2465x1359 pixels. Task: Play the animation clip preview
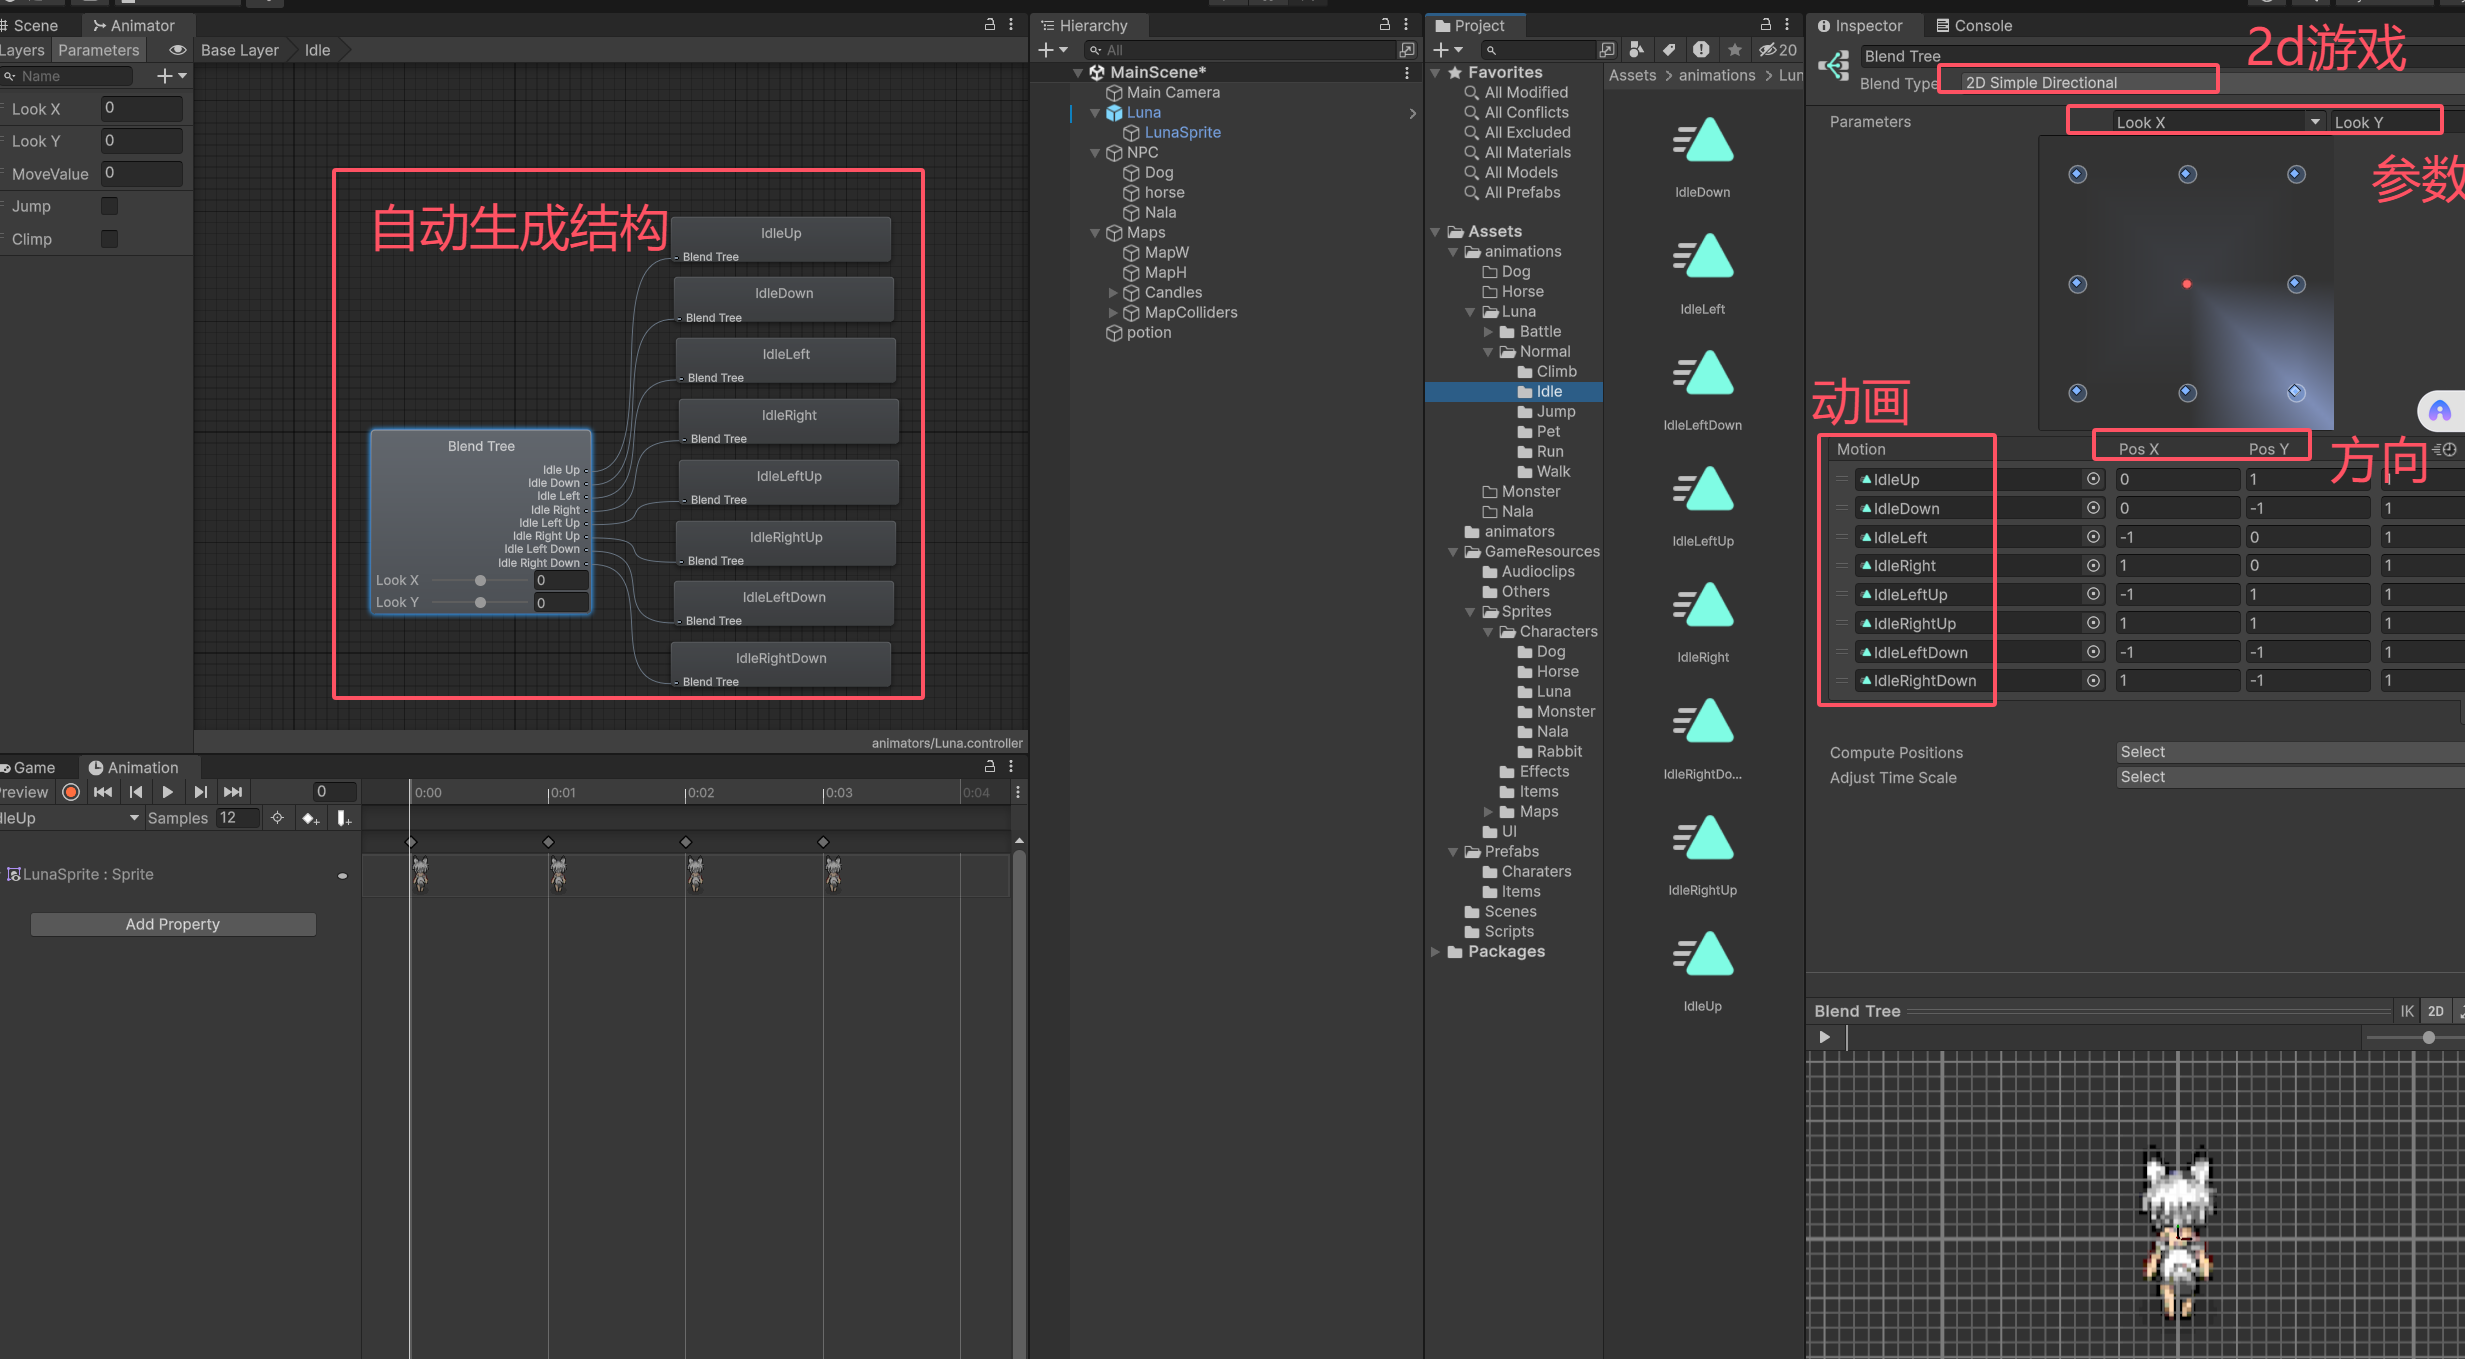pyautogui.click(x=167, y=792)
